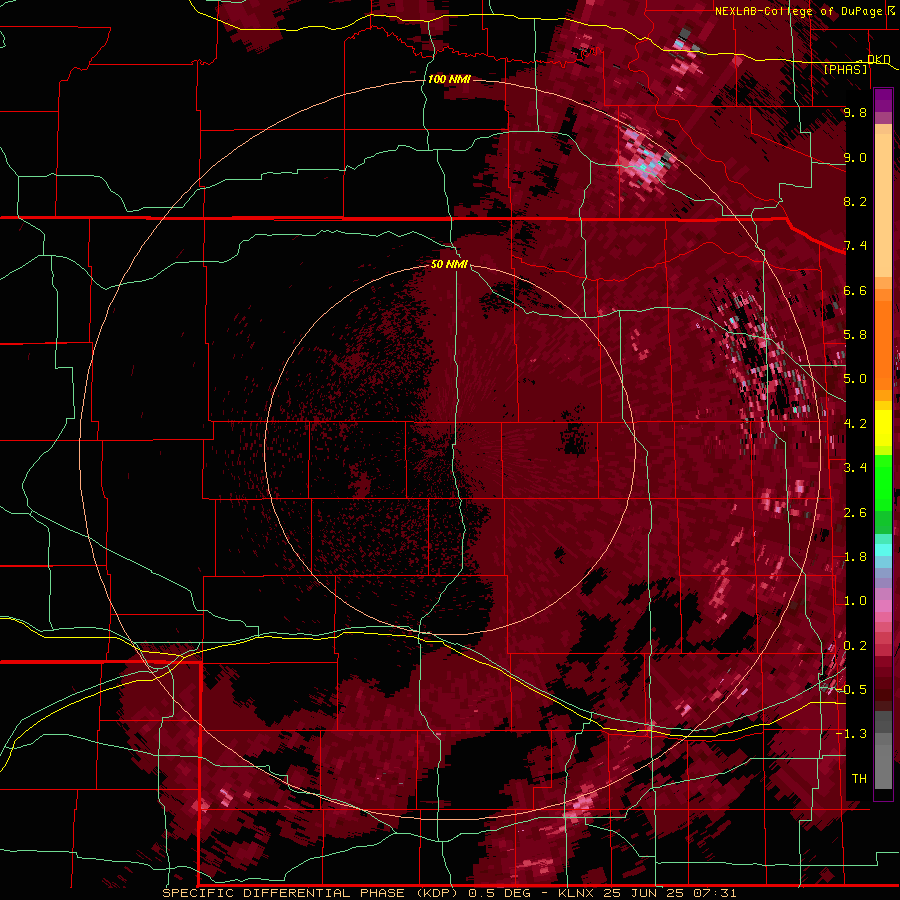Pick the gray bottom color bar segment
Viewport: 900px width, 900px height.
[x=883, y=766]
